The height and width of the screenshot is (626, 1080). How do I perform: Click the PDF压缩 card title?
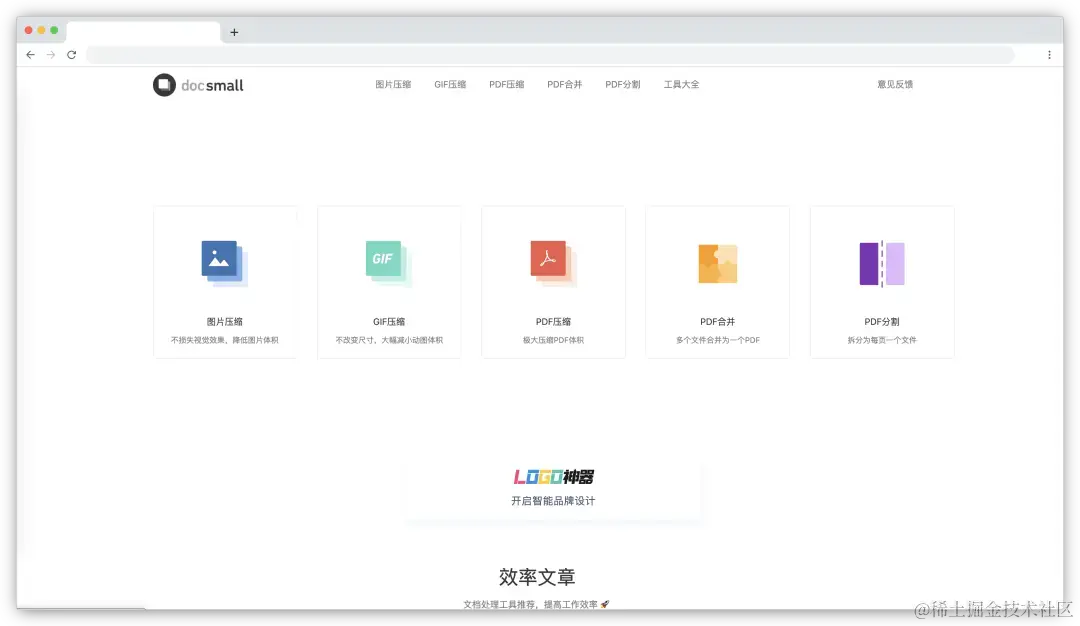click(553, 322)
